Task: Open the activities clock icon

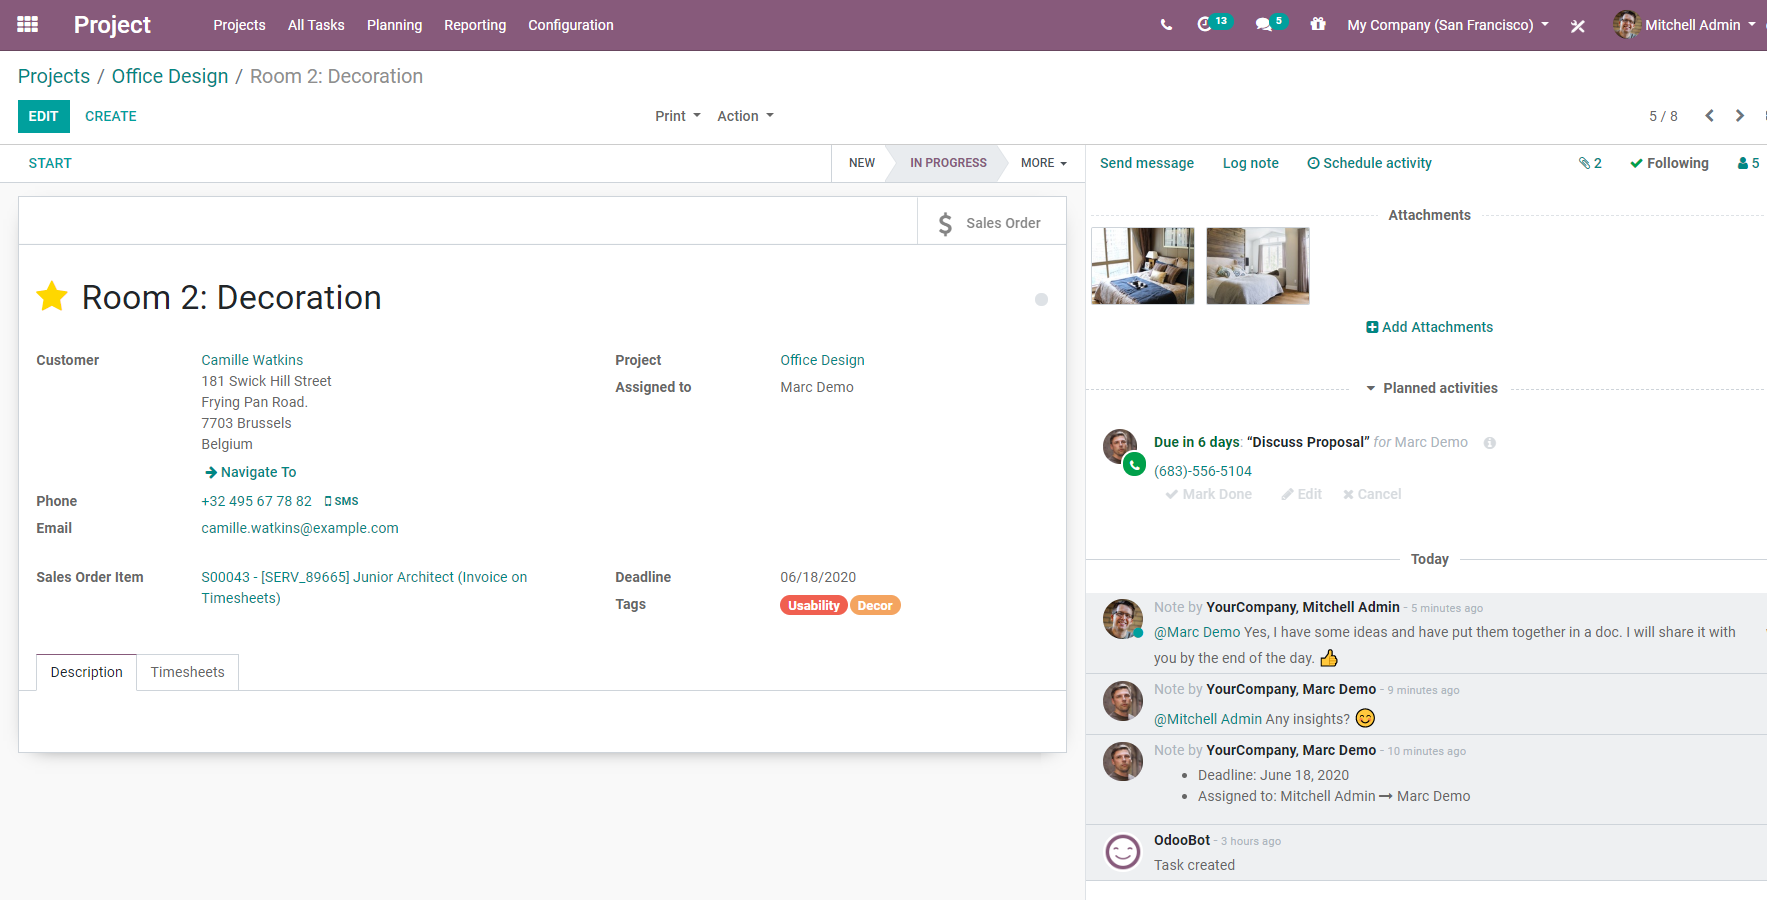Action: [x=1205, y=25]
